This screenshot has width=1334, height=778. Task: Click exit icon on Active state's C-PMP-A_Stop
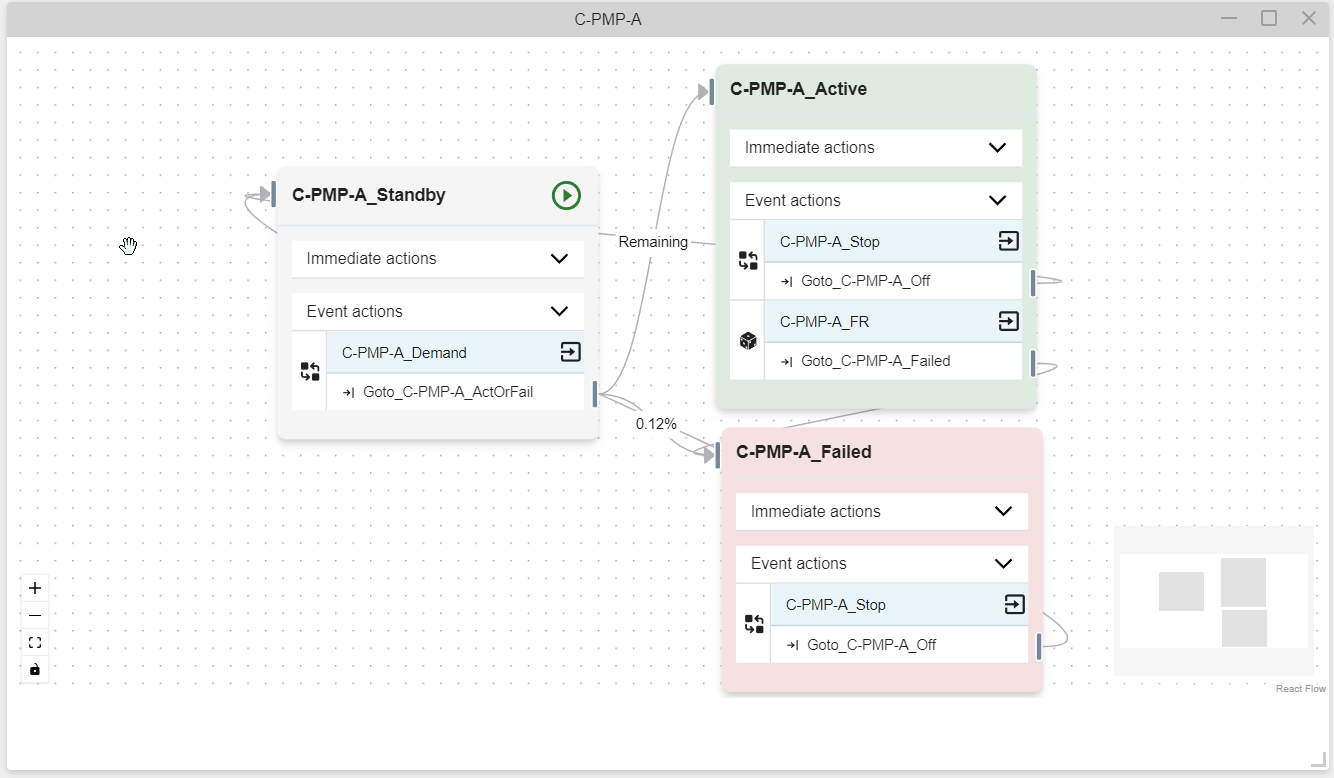[1008, 241]
